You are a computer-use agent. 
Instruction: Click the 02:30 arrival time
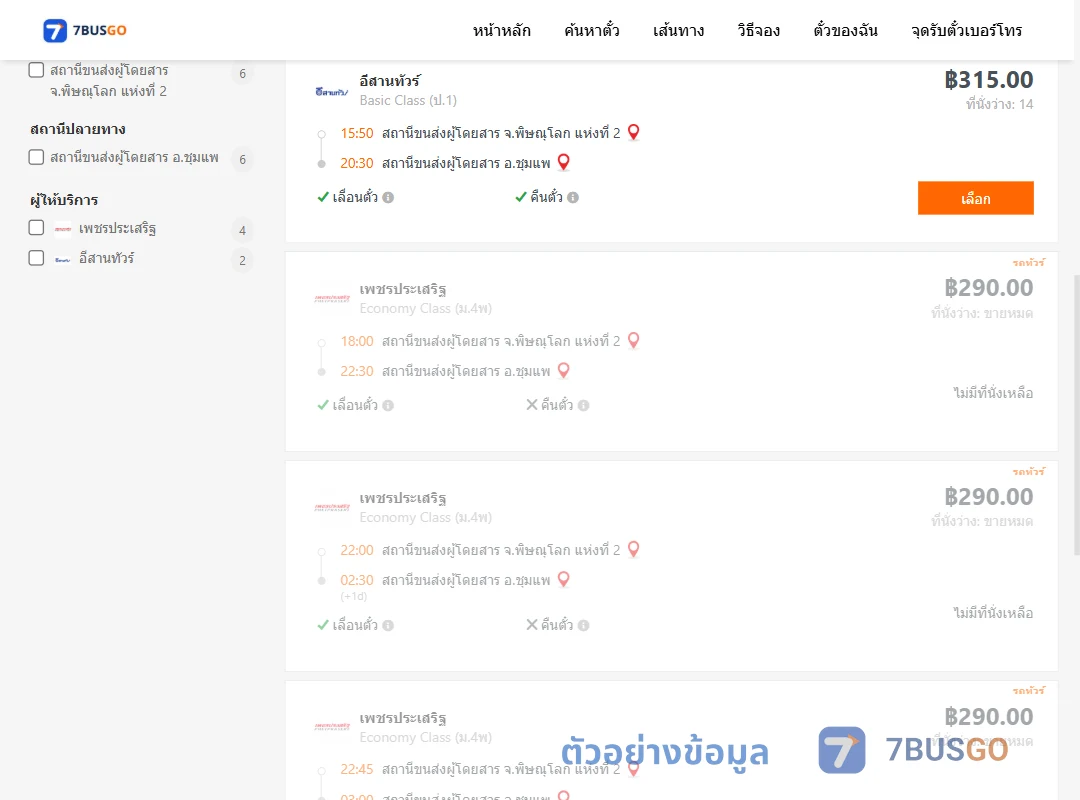coord(357,580)
